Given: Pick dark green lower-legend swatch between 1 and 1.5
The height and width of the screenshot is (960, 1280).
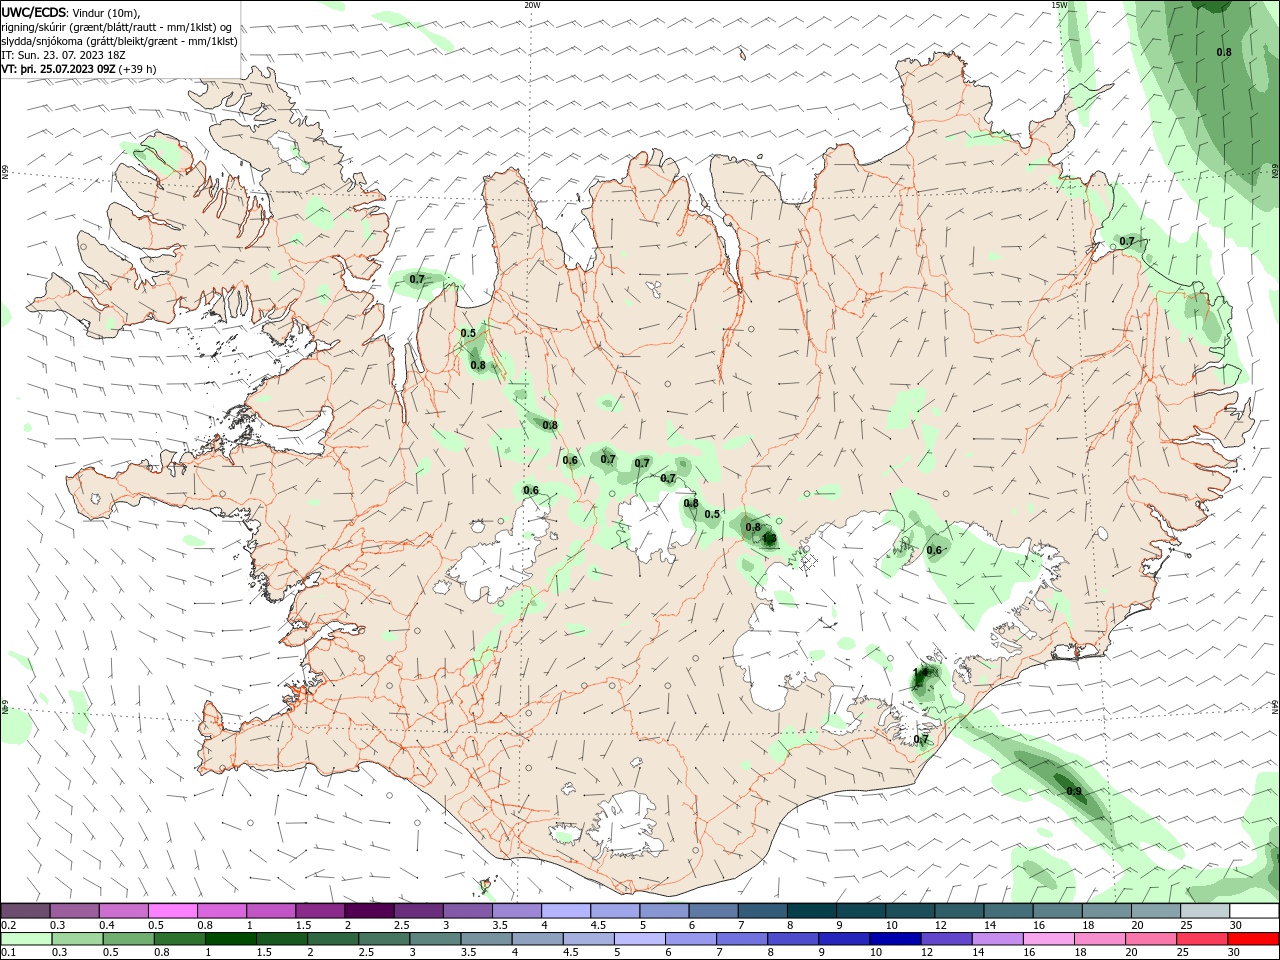Looking at the screenshot, I should point(230,939).
